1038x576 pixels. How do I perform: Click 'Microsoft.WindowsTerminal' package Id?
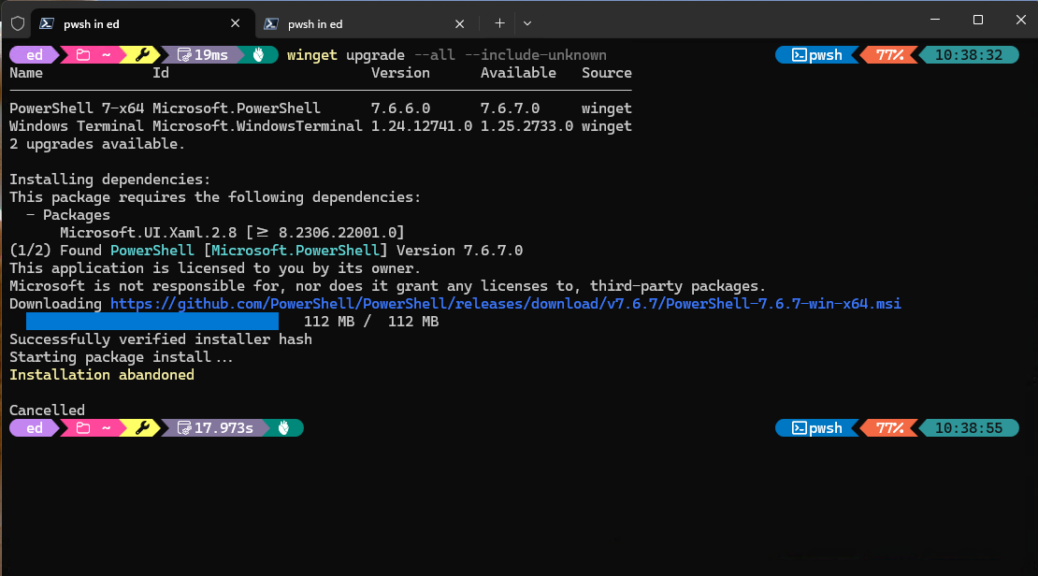(258, 126)
